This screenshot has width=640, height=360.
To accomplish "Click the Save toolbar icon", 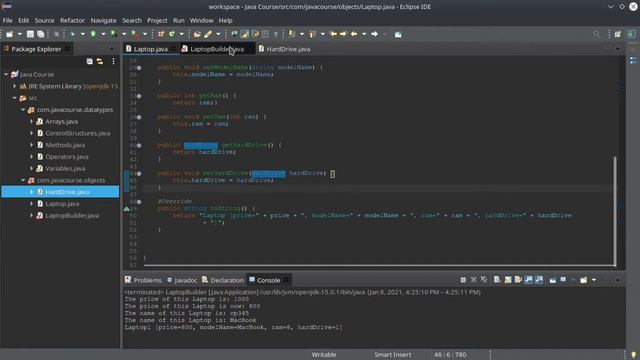I will (x=30, y=34).
